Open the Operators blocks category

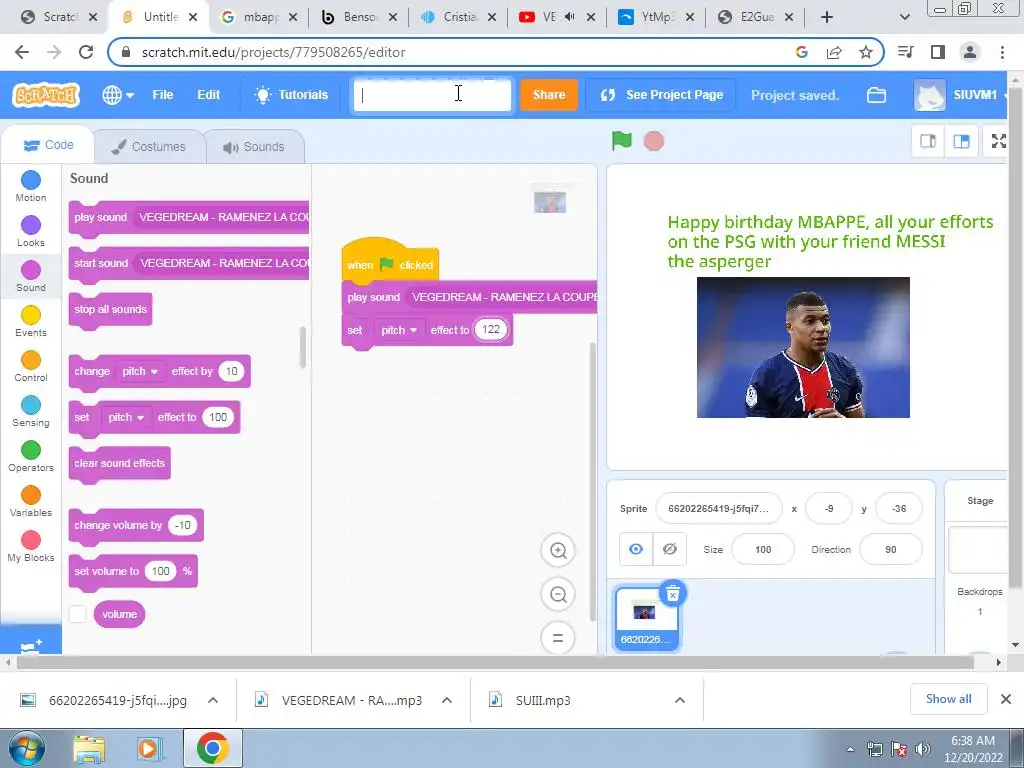31,456
